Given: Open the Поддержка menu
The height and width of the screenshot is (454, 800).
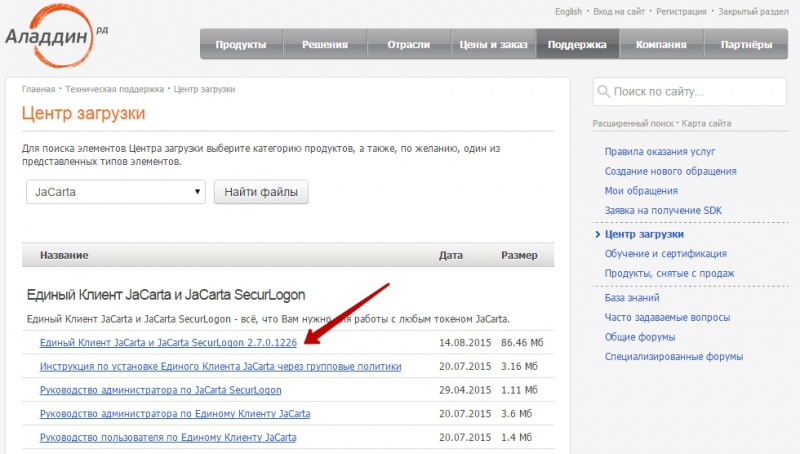Looking at the screenshot, I should (x=577, y=44).
